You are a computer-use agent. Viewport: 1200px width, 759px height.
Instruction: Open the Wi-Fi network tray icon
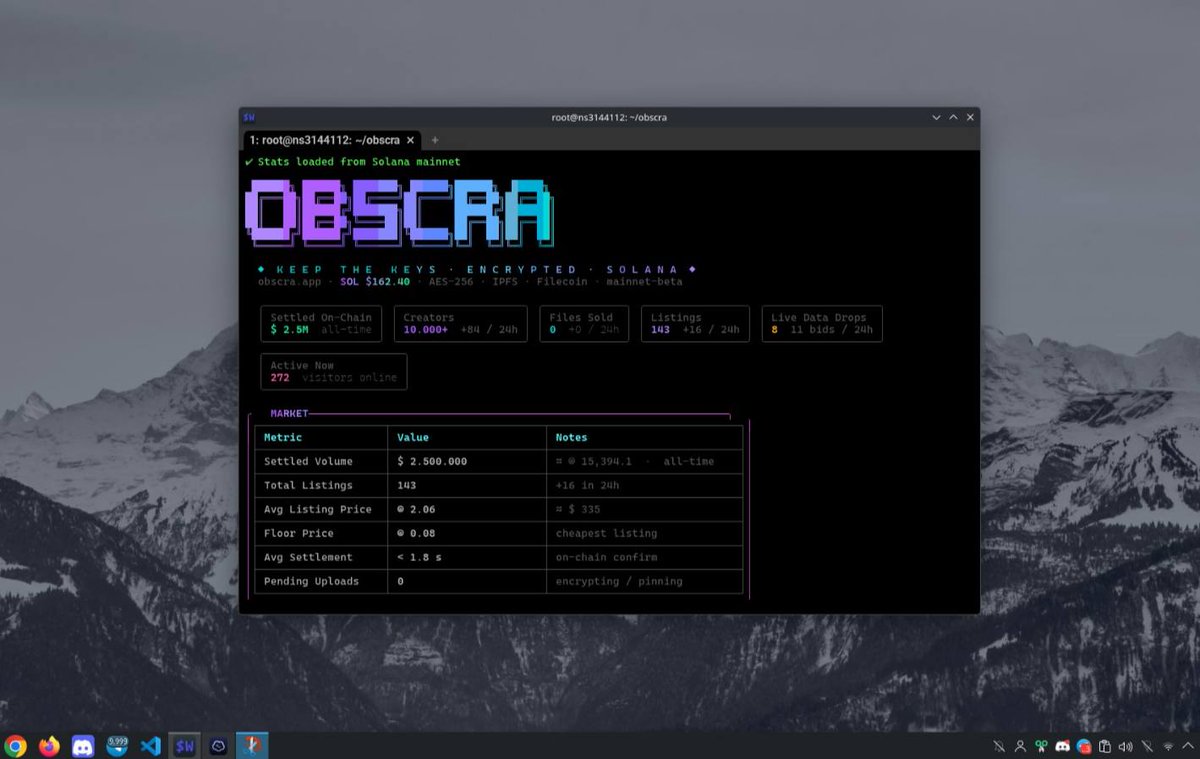click(x=1168, y=746)
